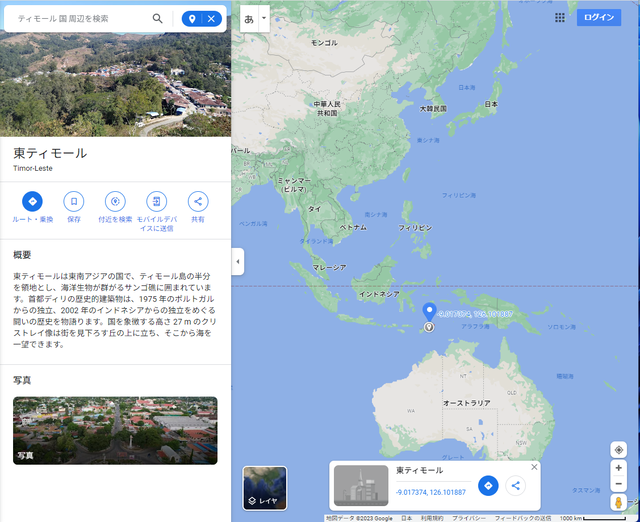Viewport: 640px width, 522px height.
Task: Click オーストラリア map label
Action: pos(467,403)
